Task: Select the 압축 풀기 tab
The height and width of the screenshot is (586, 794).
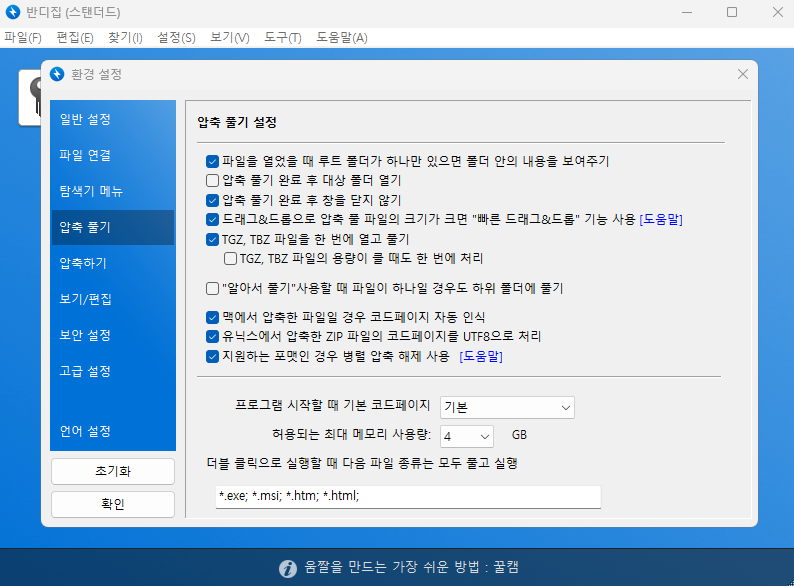Action: point(112,227)
